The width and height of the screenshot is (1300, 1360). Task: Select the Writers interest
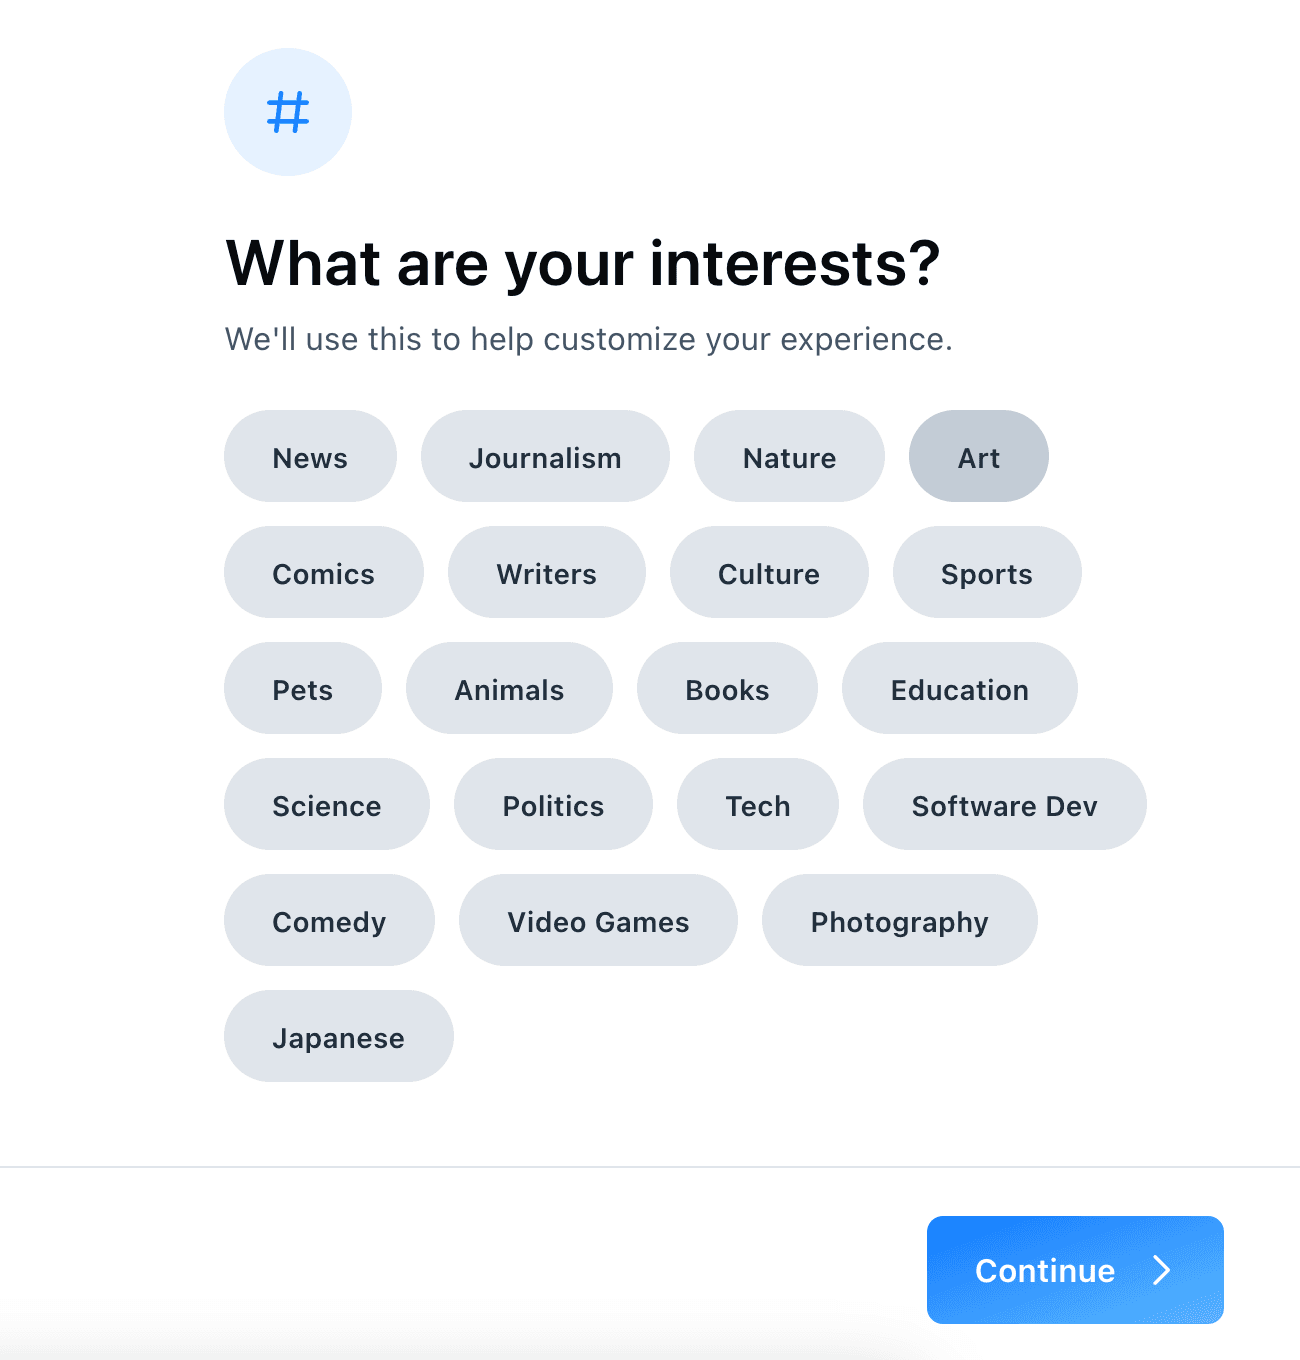pyautogui.click(x=546, y=573)
